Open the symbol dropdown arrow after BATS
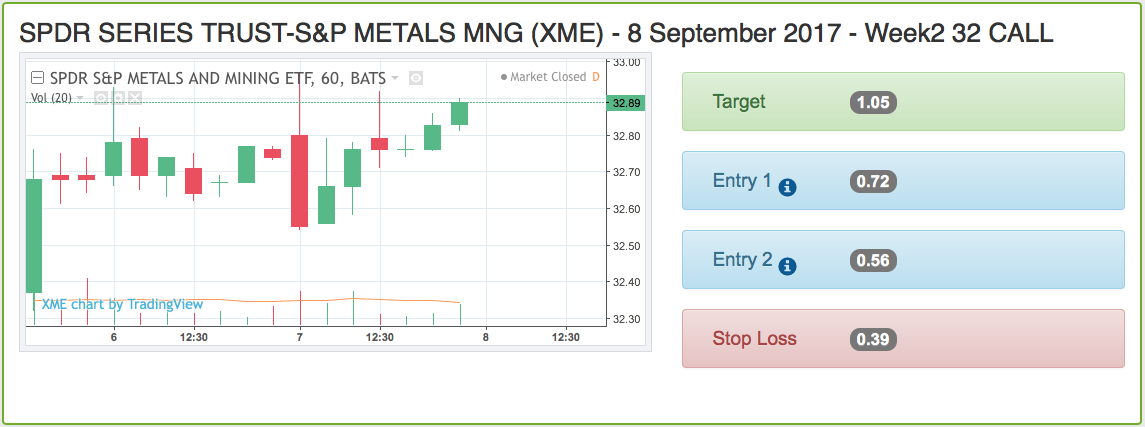Image resolution: width=1145 pixels, height=427 pixels. pyautogui.click(x=395, y=77)
